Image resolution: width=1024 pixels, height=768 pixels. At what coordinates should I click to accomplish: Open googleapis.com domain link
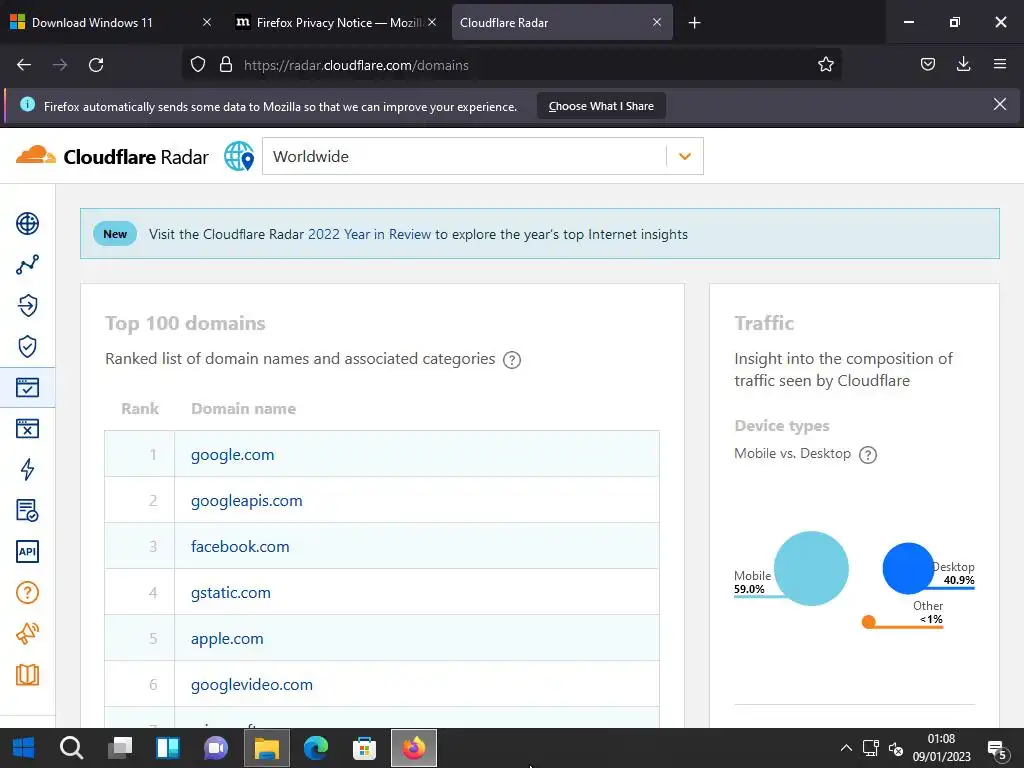click(246, 501)
